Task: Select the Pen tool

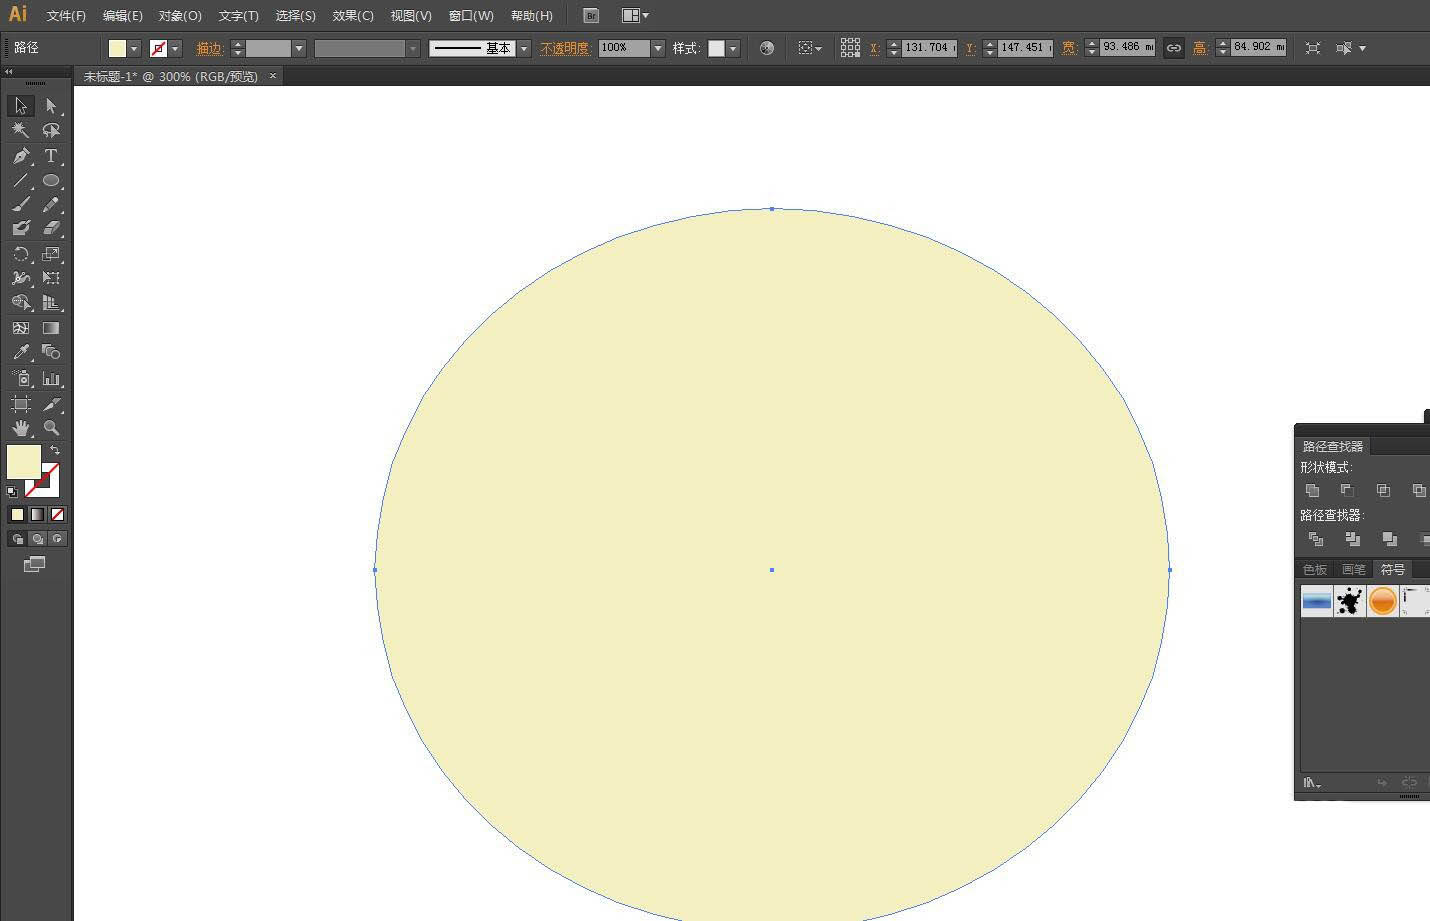Action: click(x=20, y=156)
